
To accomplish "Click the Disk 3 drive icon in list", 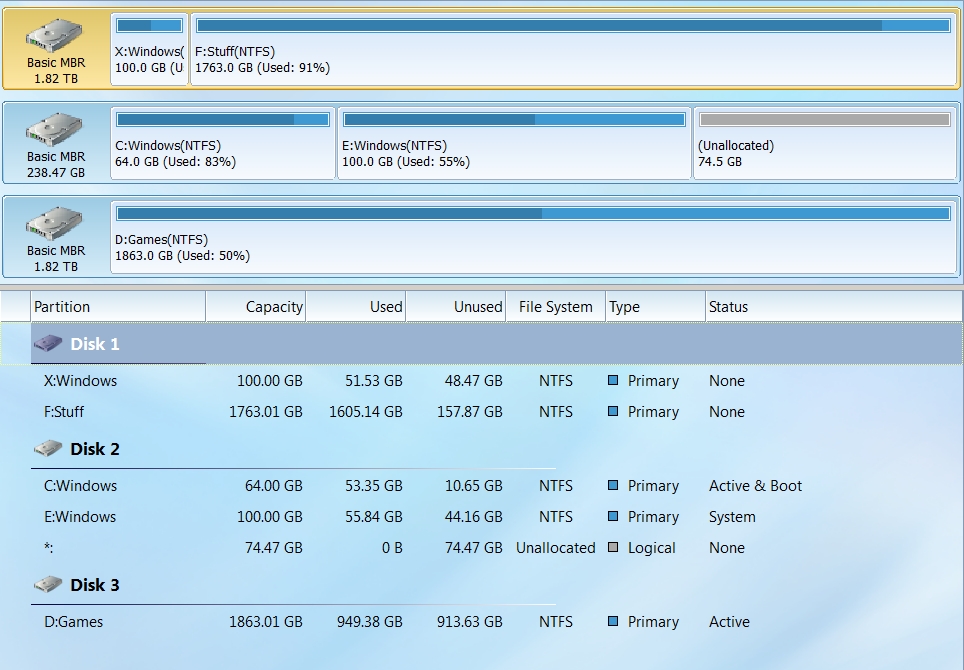I will pyautogui.click(x=48, y=585).
